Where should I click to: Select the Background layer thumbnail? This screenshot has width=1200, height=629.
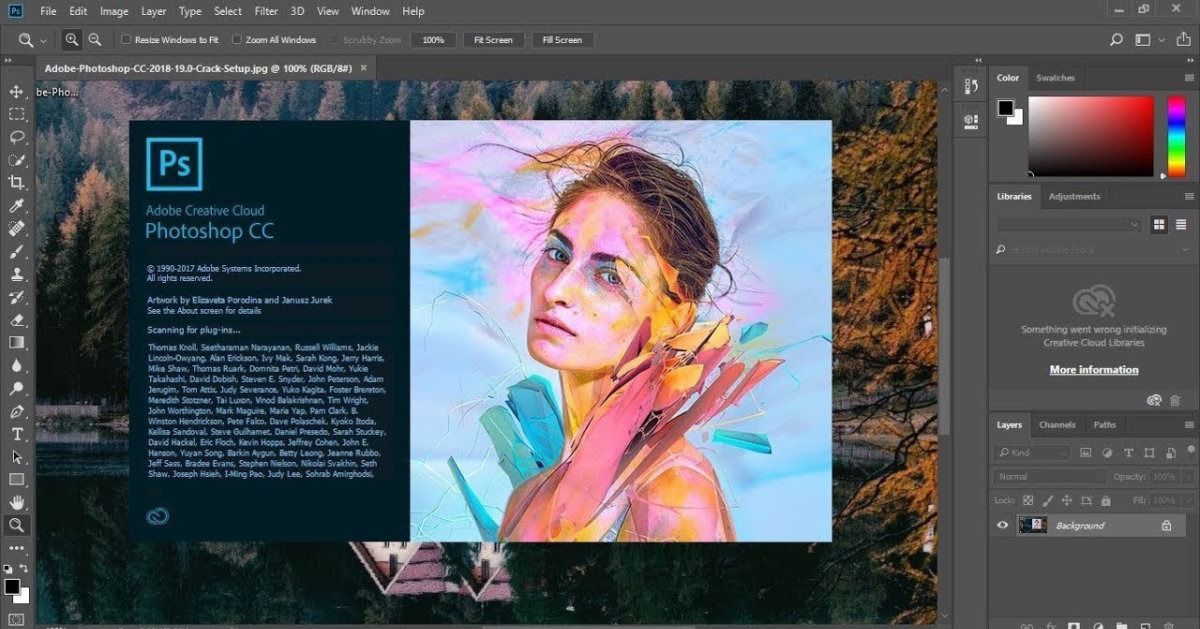pos(1034,525)
